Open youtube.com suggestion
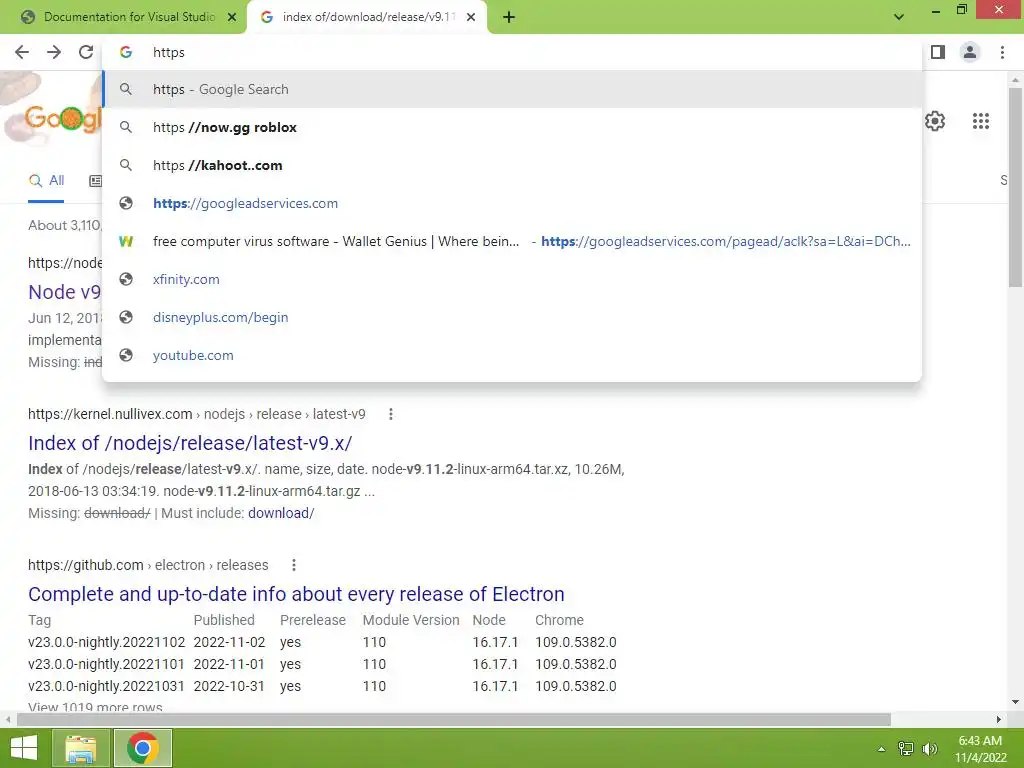The height and width of the screenshot is (768, 1024). (512, 355)
